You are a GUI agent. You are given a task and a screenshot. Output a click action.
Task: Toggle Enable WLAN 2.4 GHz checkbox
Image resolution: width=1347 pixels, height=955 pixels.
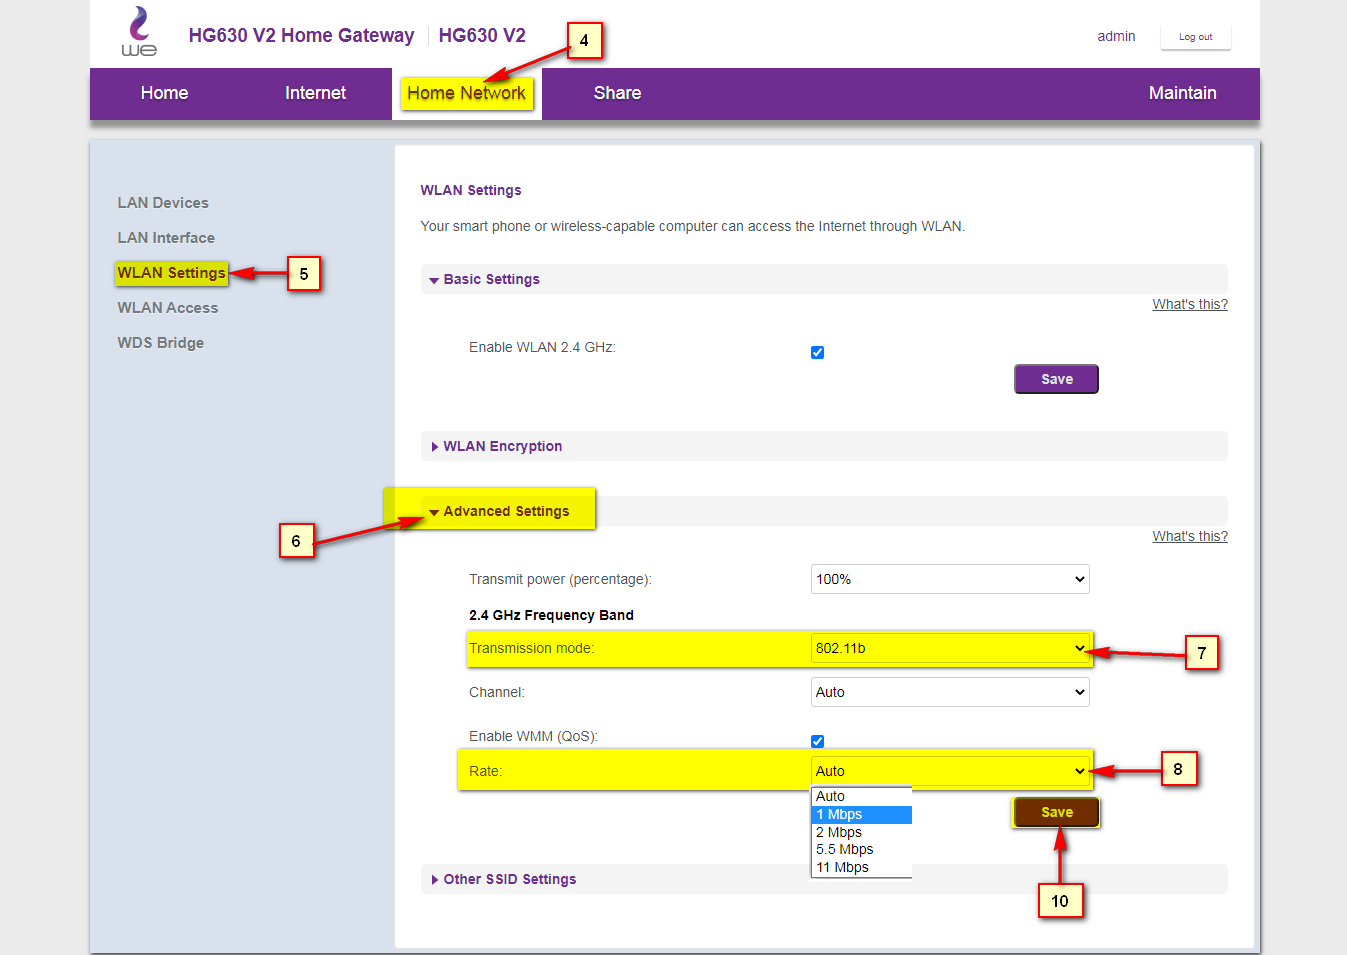click(x=817, y=352)
